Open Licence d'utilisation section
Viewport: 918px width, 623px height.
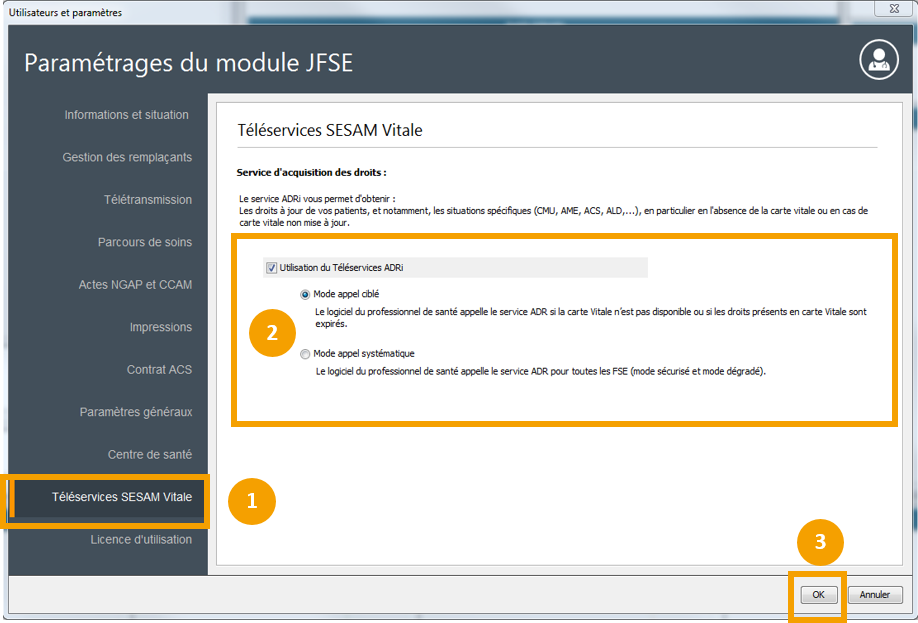click(x=141, y=539)
